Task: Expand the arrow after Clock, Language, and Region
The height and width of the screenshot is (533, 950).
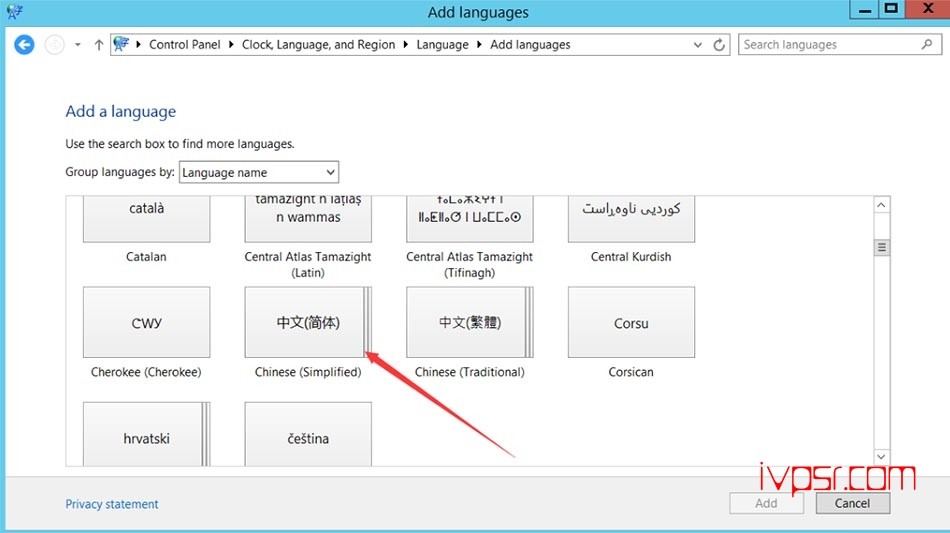Action: click(x=405, y=45)
